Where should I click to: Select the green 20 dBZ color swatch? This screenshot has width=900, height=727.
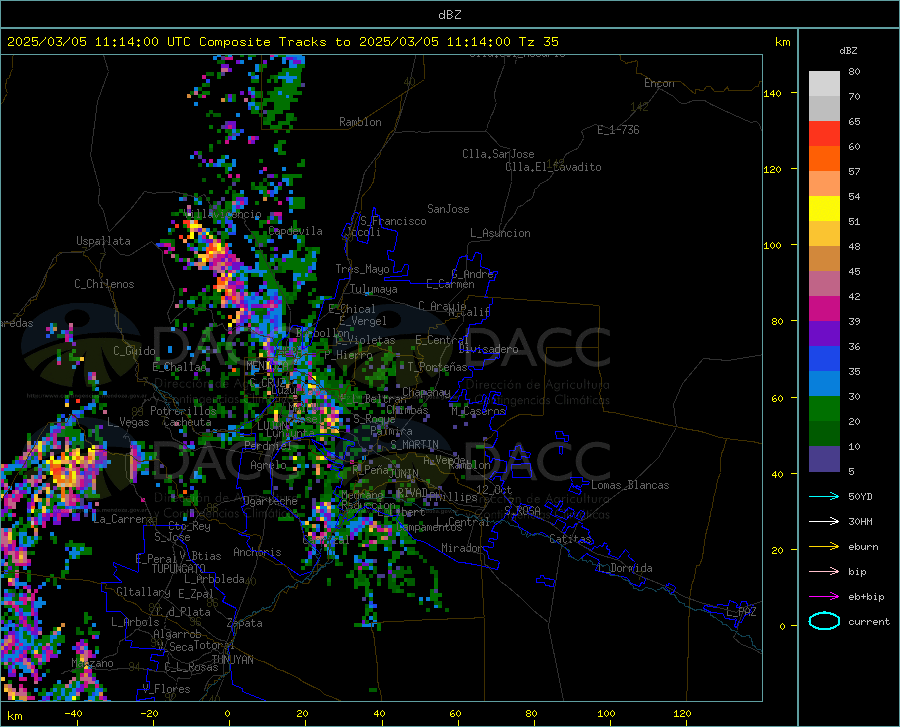tap(824, 409)
